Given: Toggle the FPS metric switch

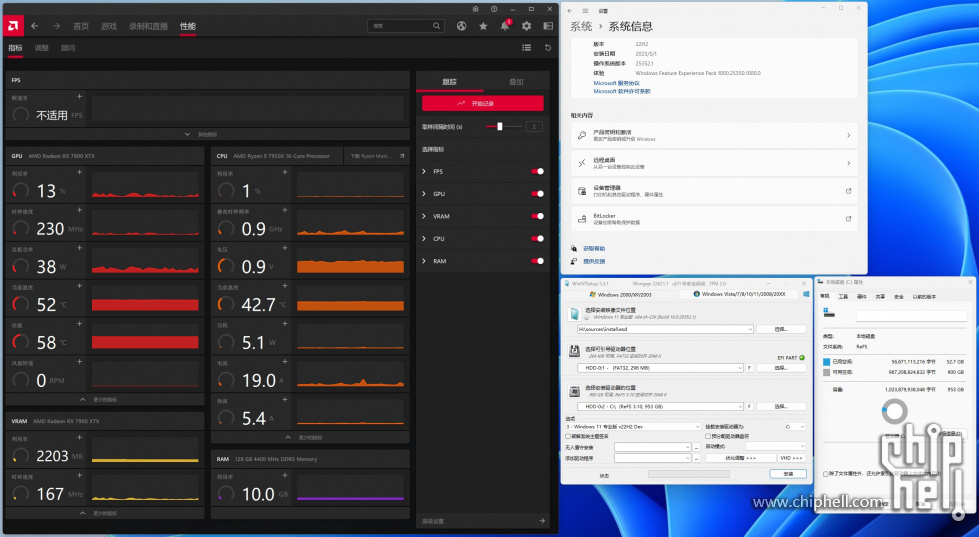Looking at the screenshot, I should pos(538,171).
